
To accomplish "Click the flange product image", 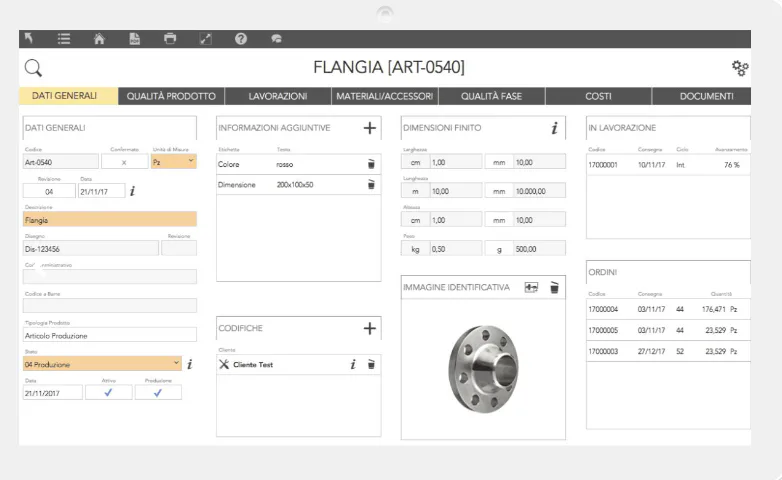I will click(x=483, y=369).
